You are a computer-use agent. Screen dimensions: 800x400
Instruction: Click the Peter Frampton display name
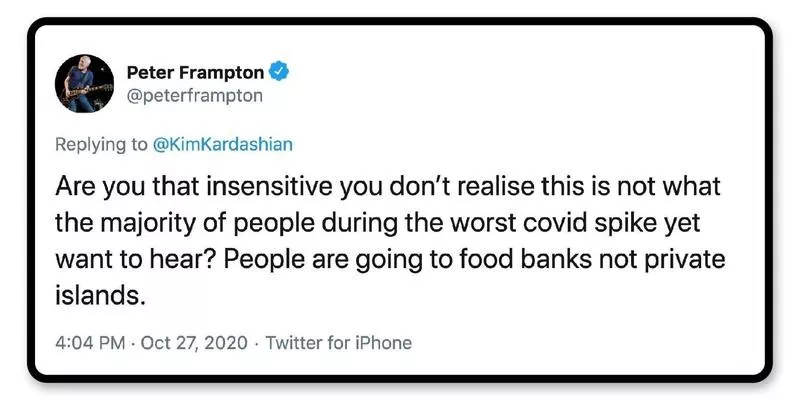point(197,72)
